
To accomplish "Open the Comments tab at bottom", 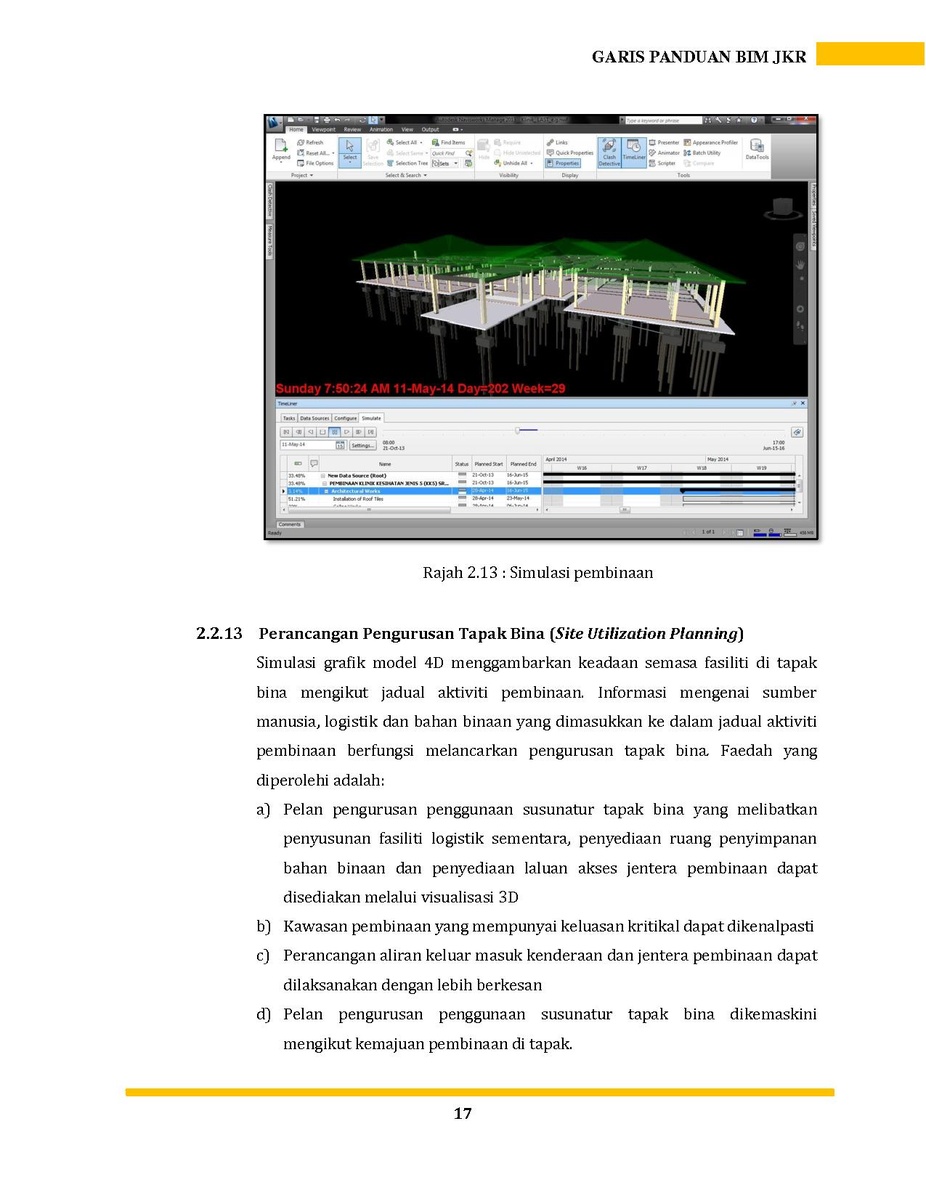I will tap(290, 524).
